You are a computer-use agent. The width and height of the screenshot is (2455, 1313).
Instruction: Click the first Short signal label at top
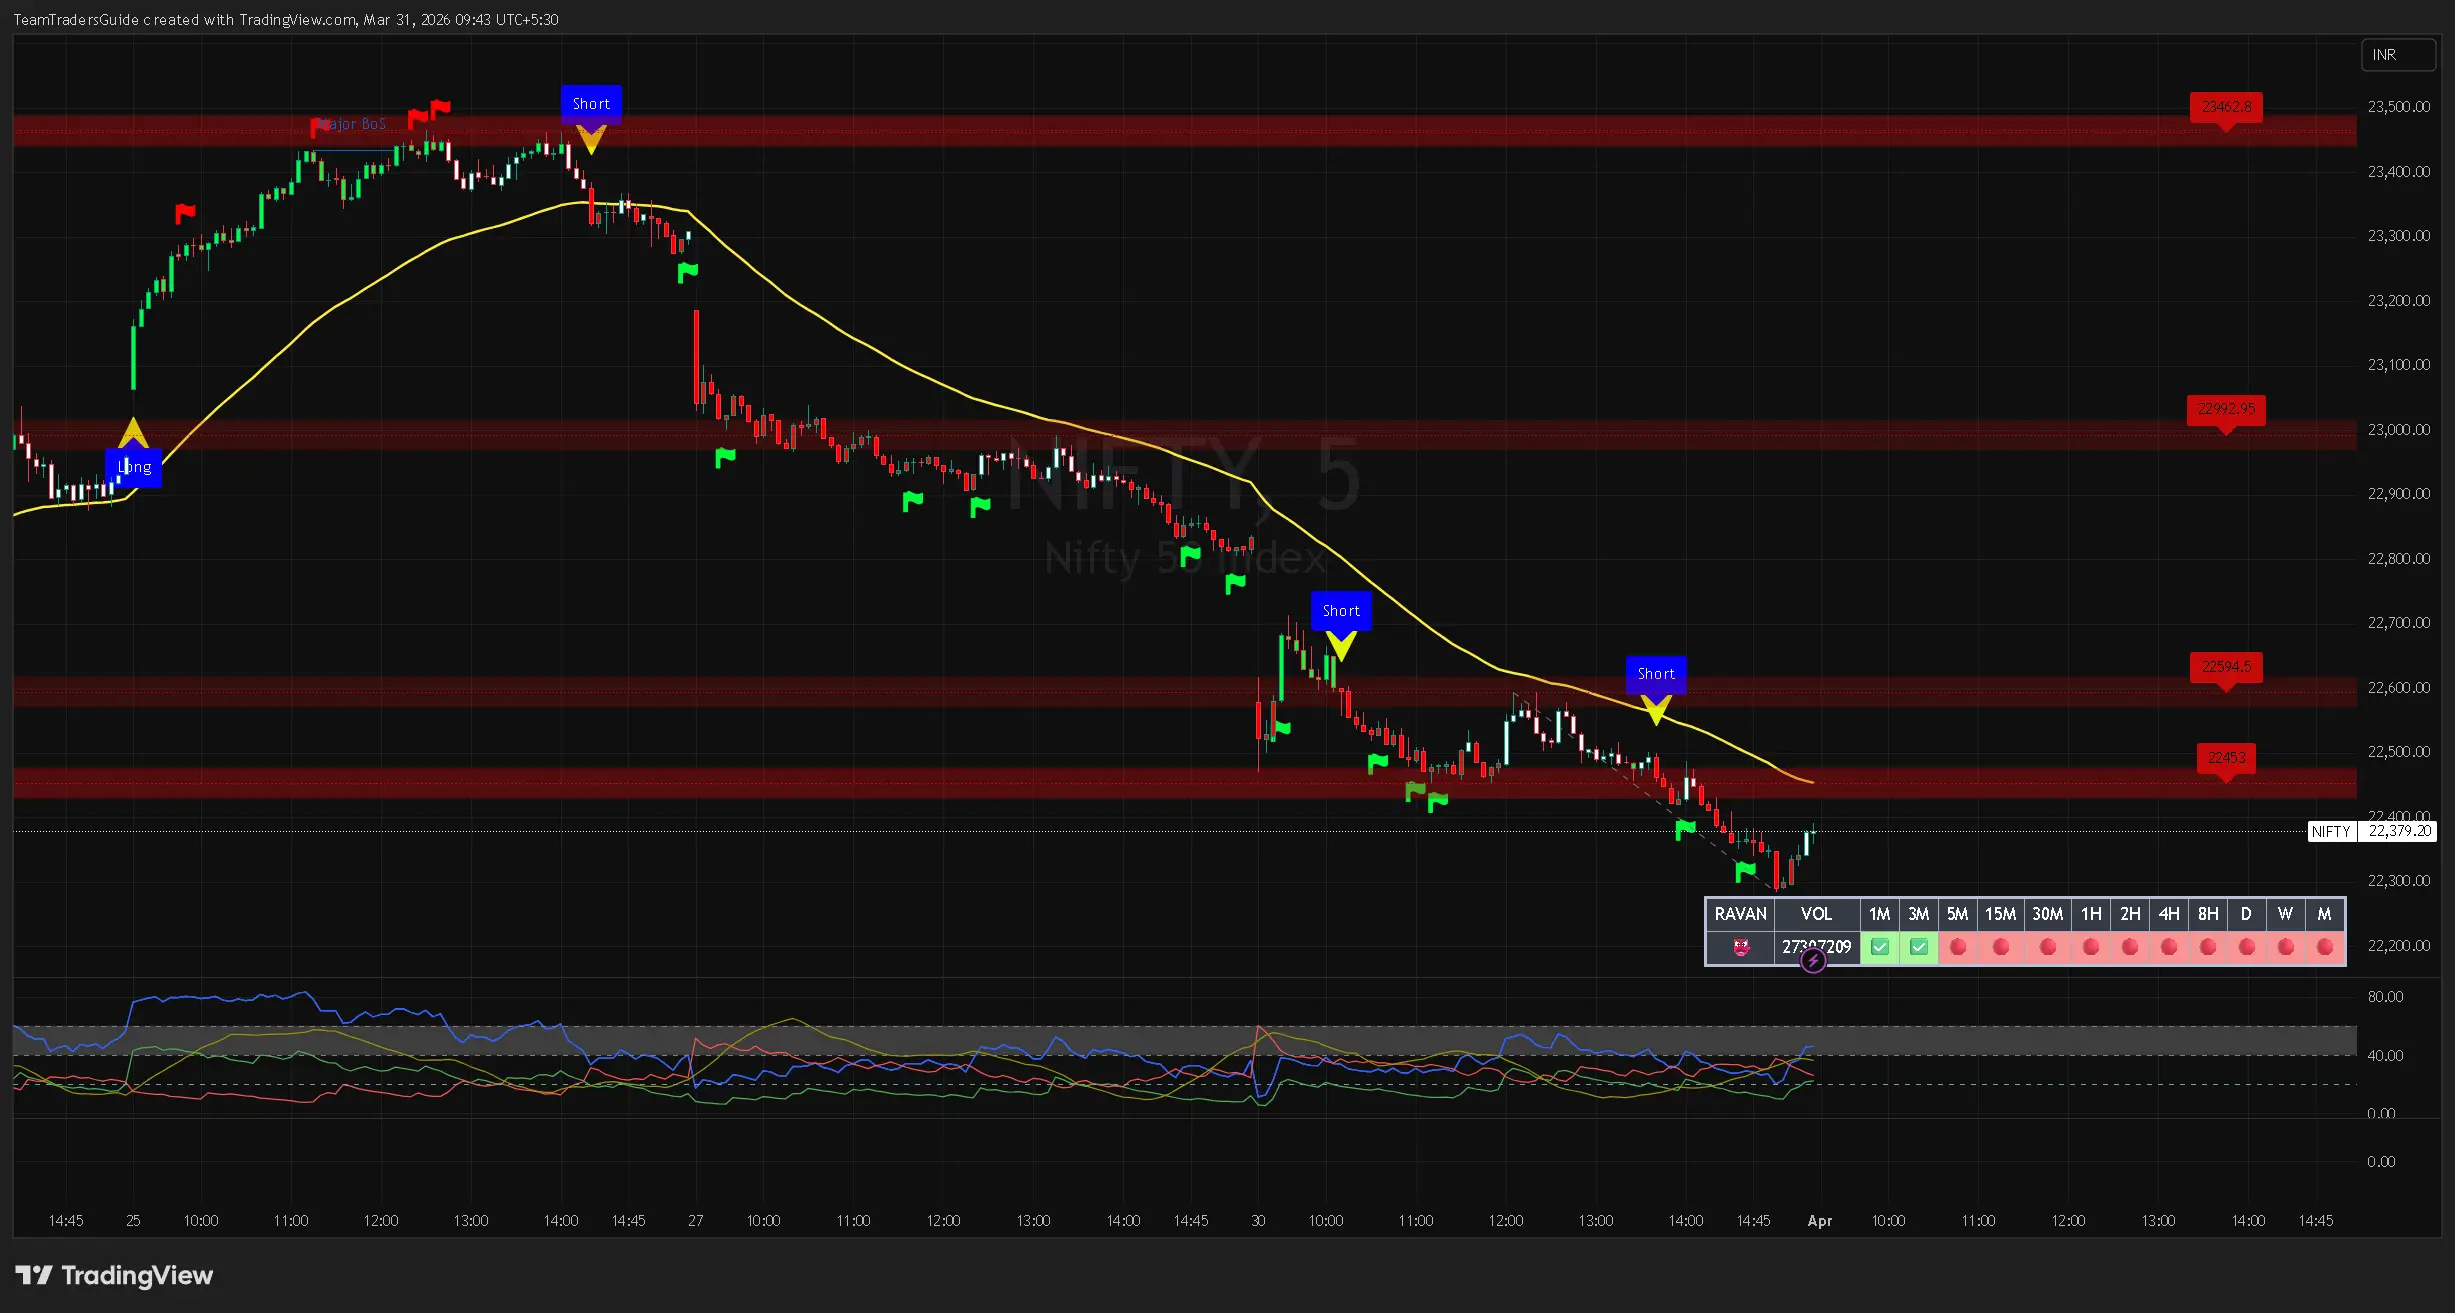[591, 104]
